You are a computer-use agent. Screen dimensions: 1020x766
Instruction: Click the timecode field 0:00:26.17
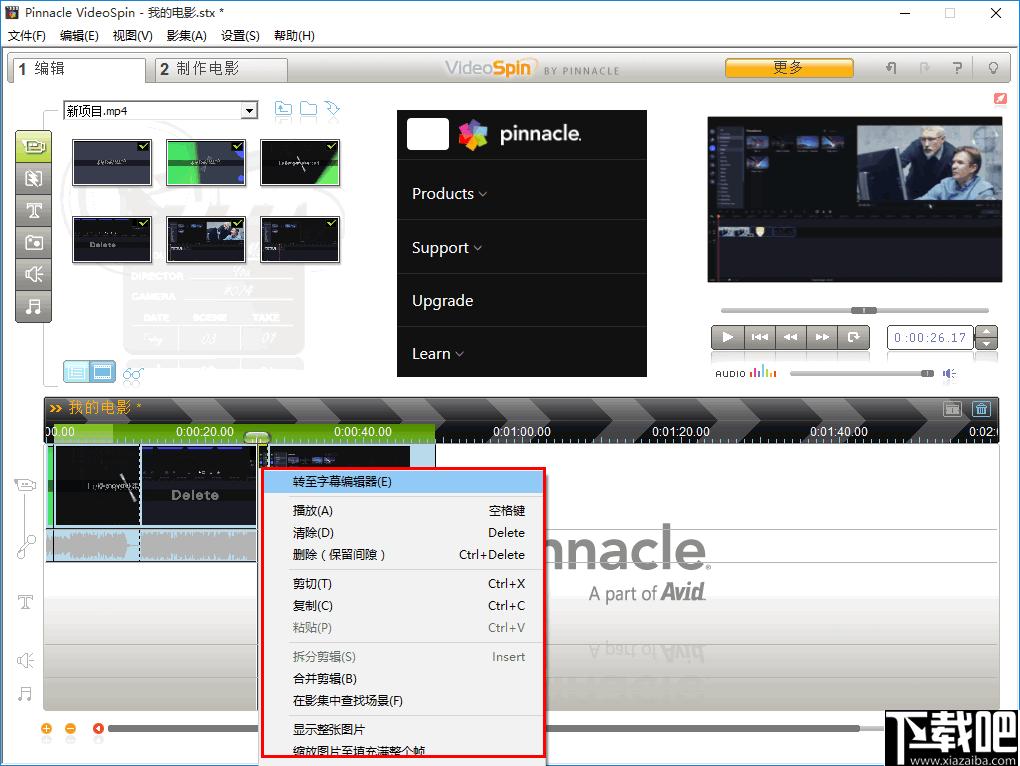tap(930, 337)
